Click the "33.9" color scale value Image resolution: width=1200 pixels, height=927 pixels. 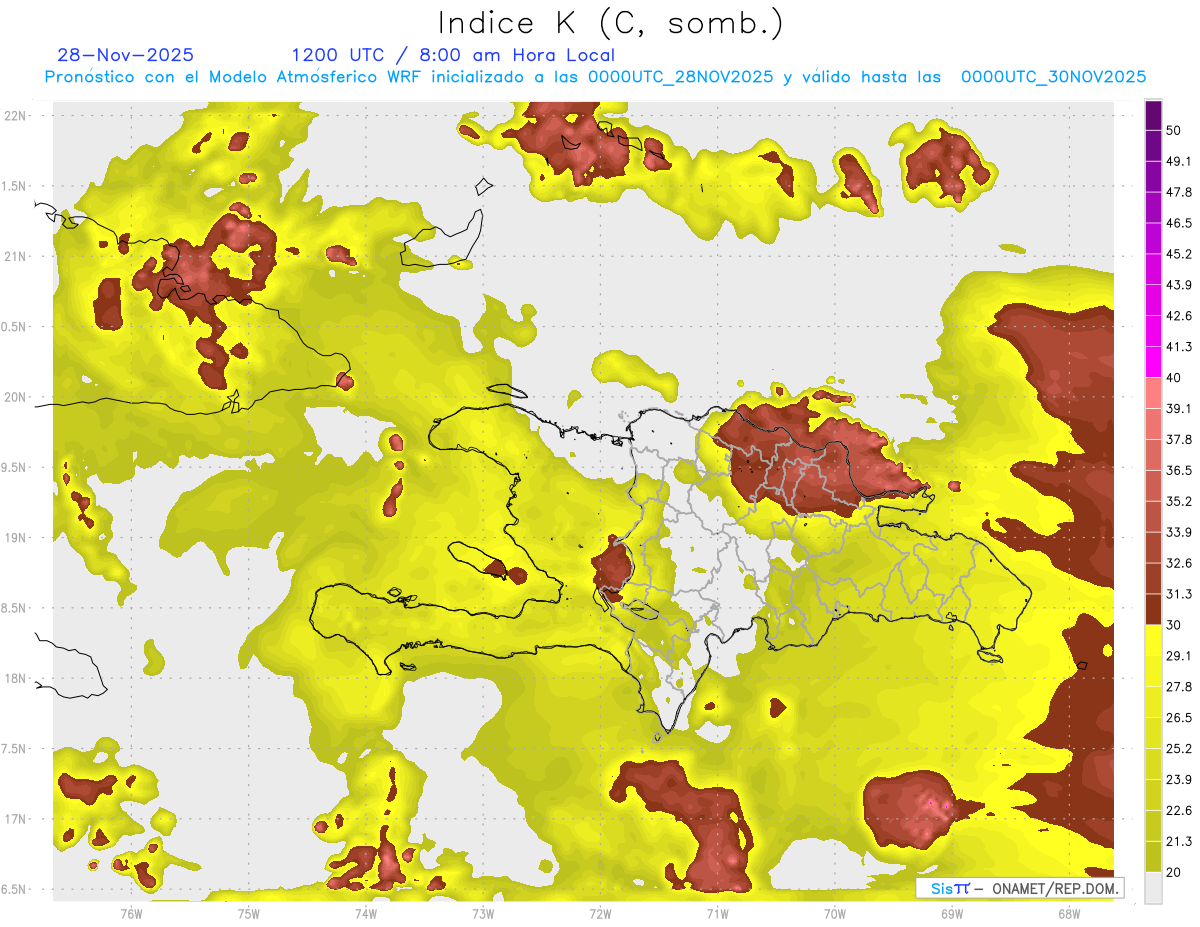pyautogui.click(x=1179, y=532)
